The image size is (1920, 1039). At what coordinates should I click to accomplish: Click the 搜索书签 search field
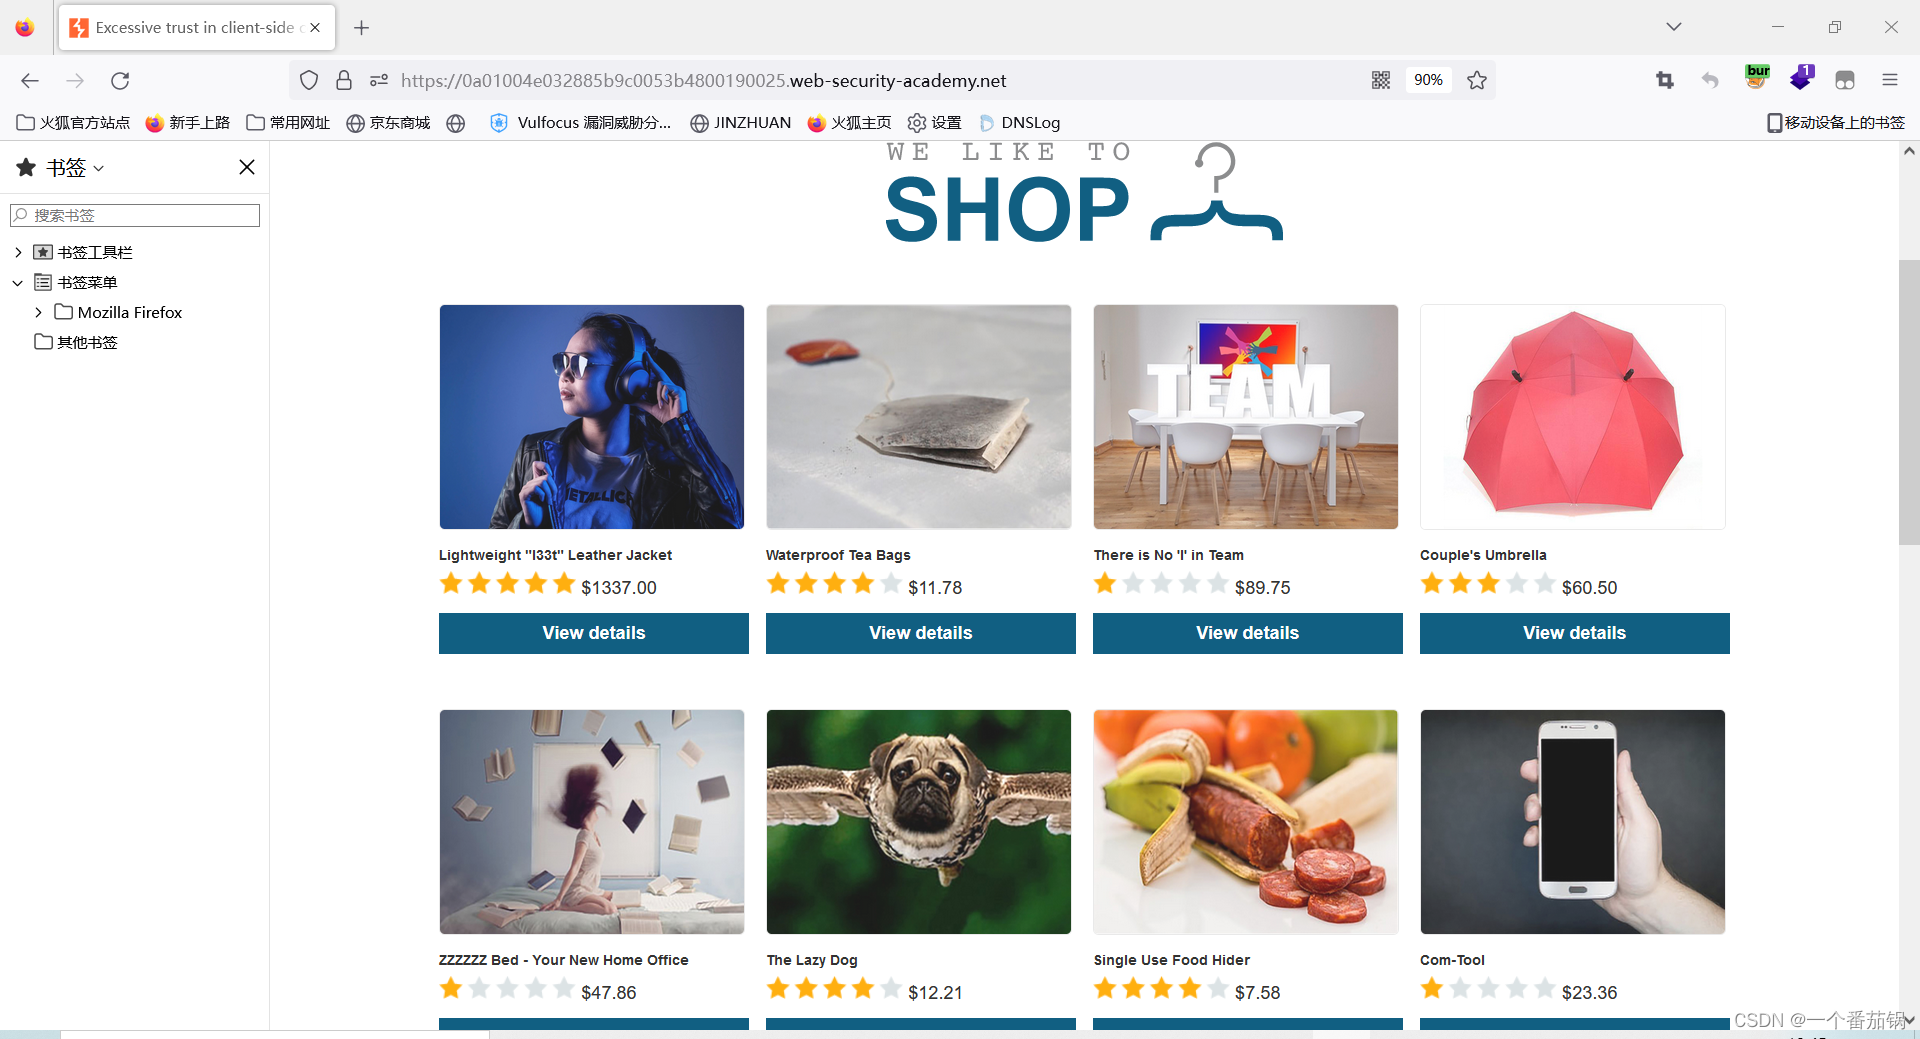(x=135, y=215)
